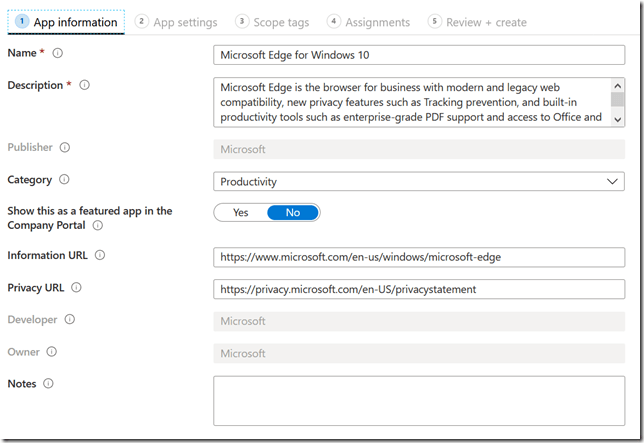The width and height of the screenshot is (644, 443).
Task: Open the Category dropdown showing Productivity
Action: pyautogui.click(x=419, y=182)
